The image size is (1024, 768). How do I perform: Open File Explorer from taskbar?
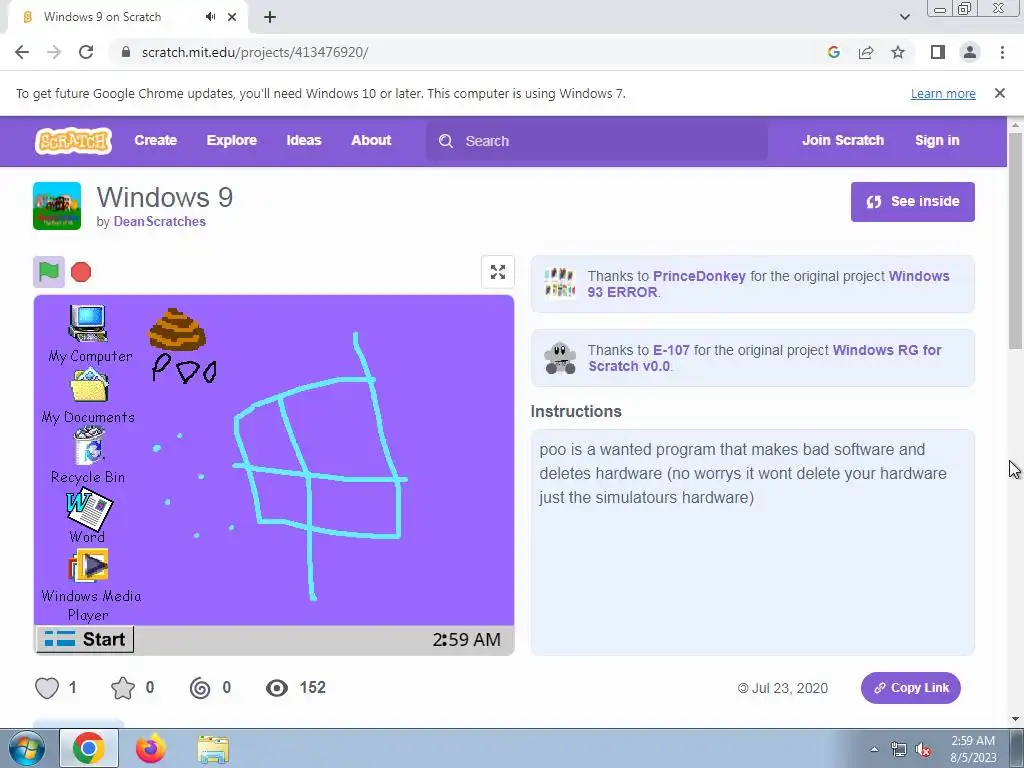(213, 749)
